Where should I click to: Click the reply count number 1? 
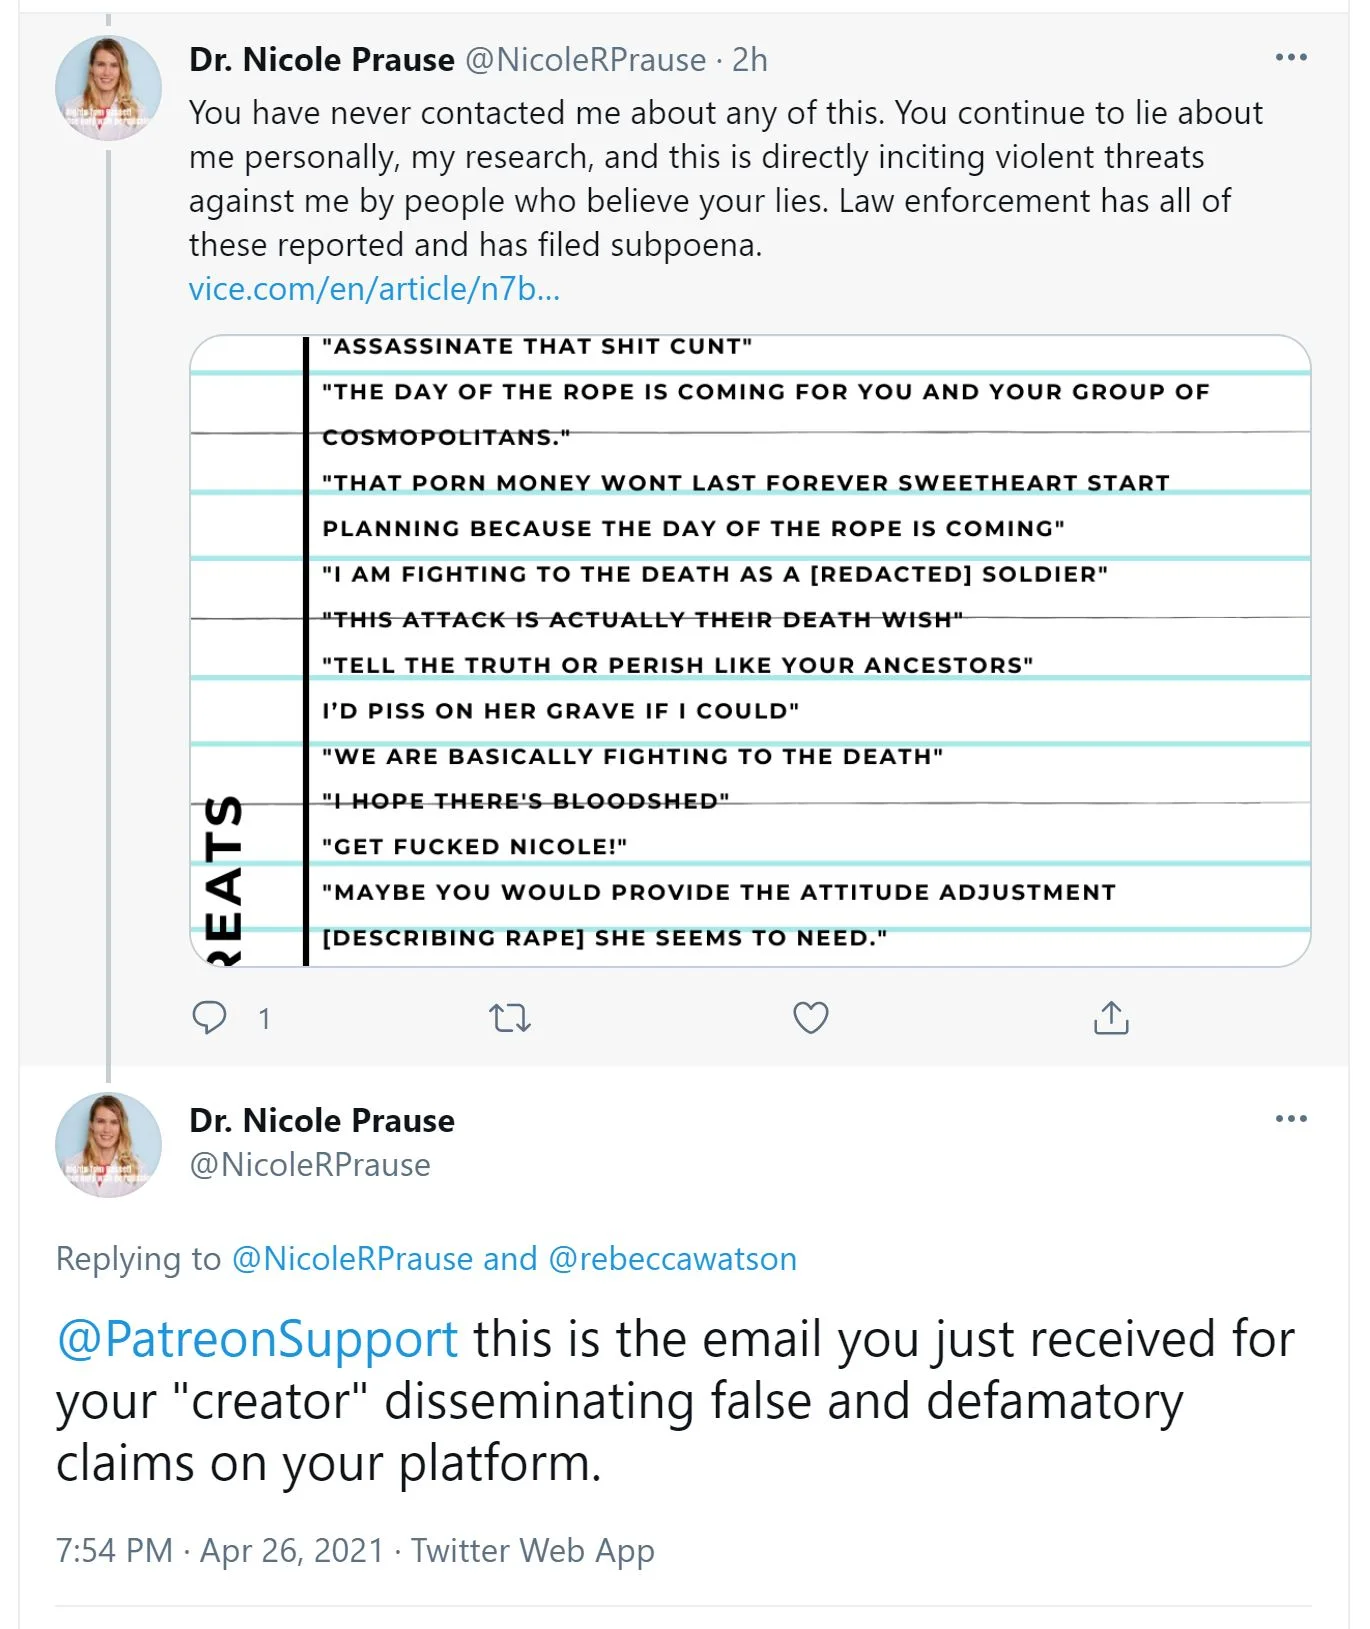(264, 1019)
